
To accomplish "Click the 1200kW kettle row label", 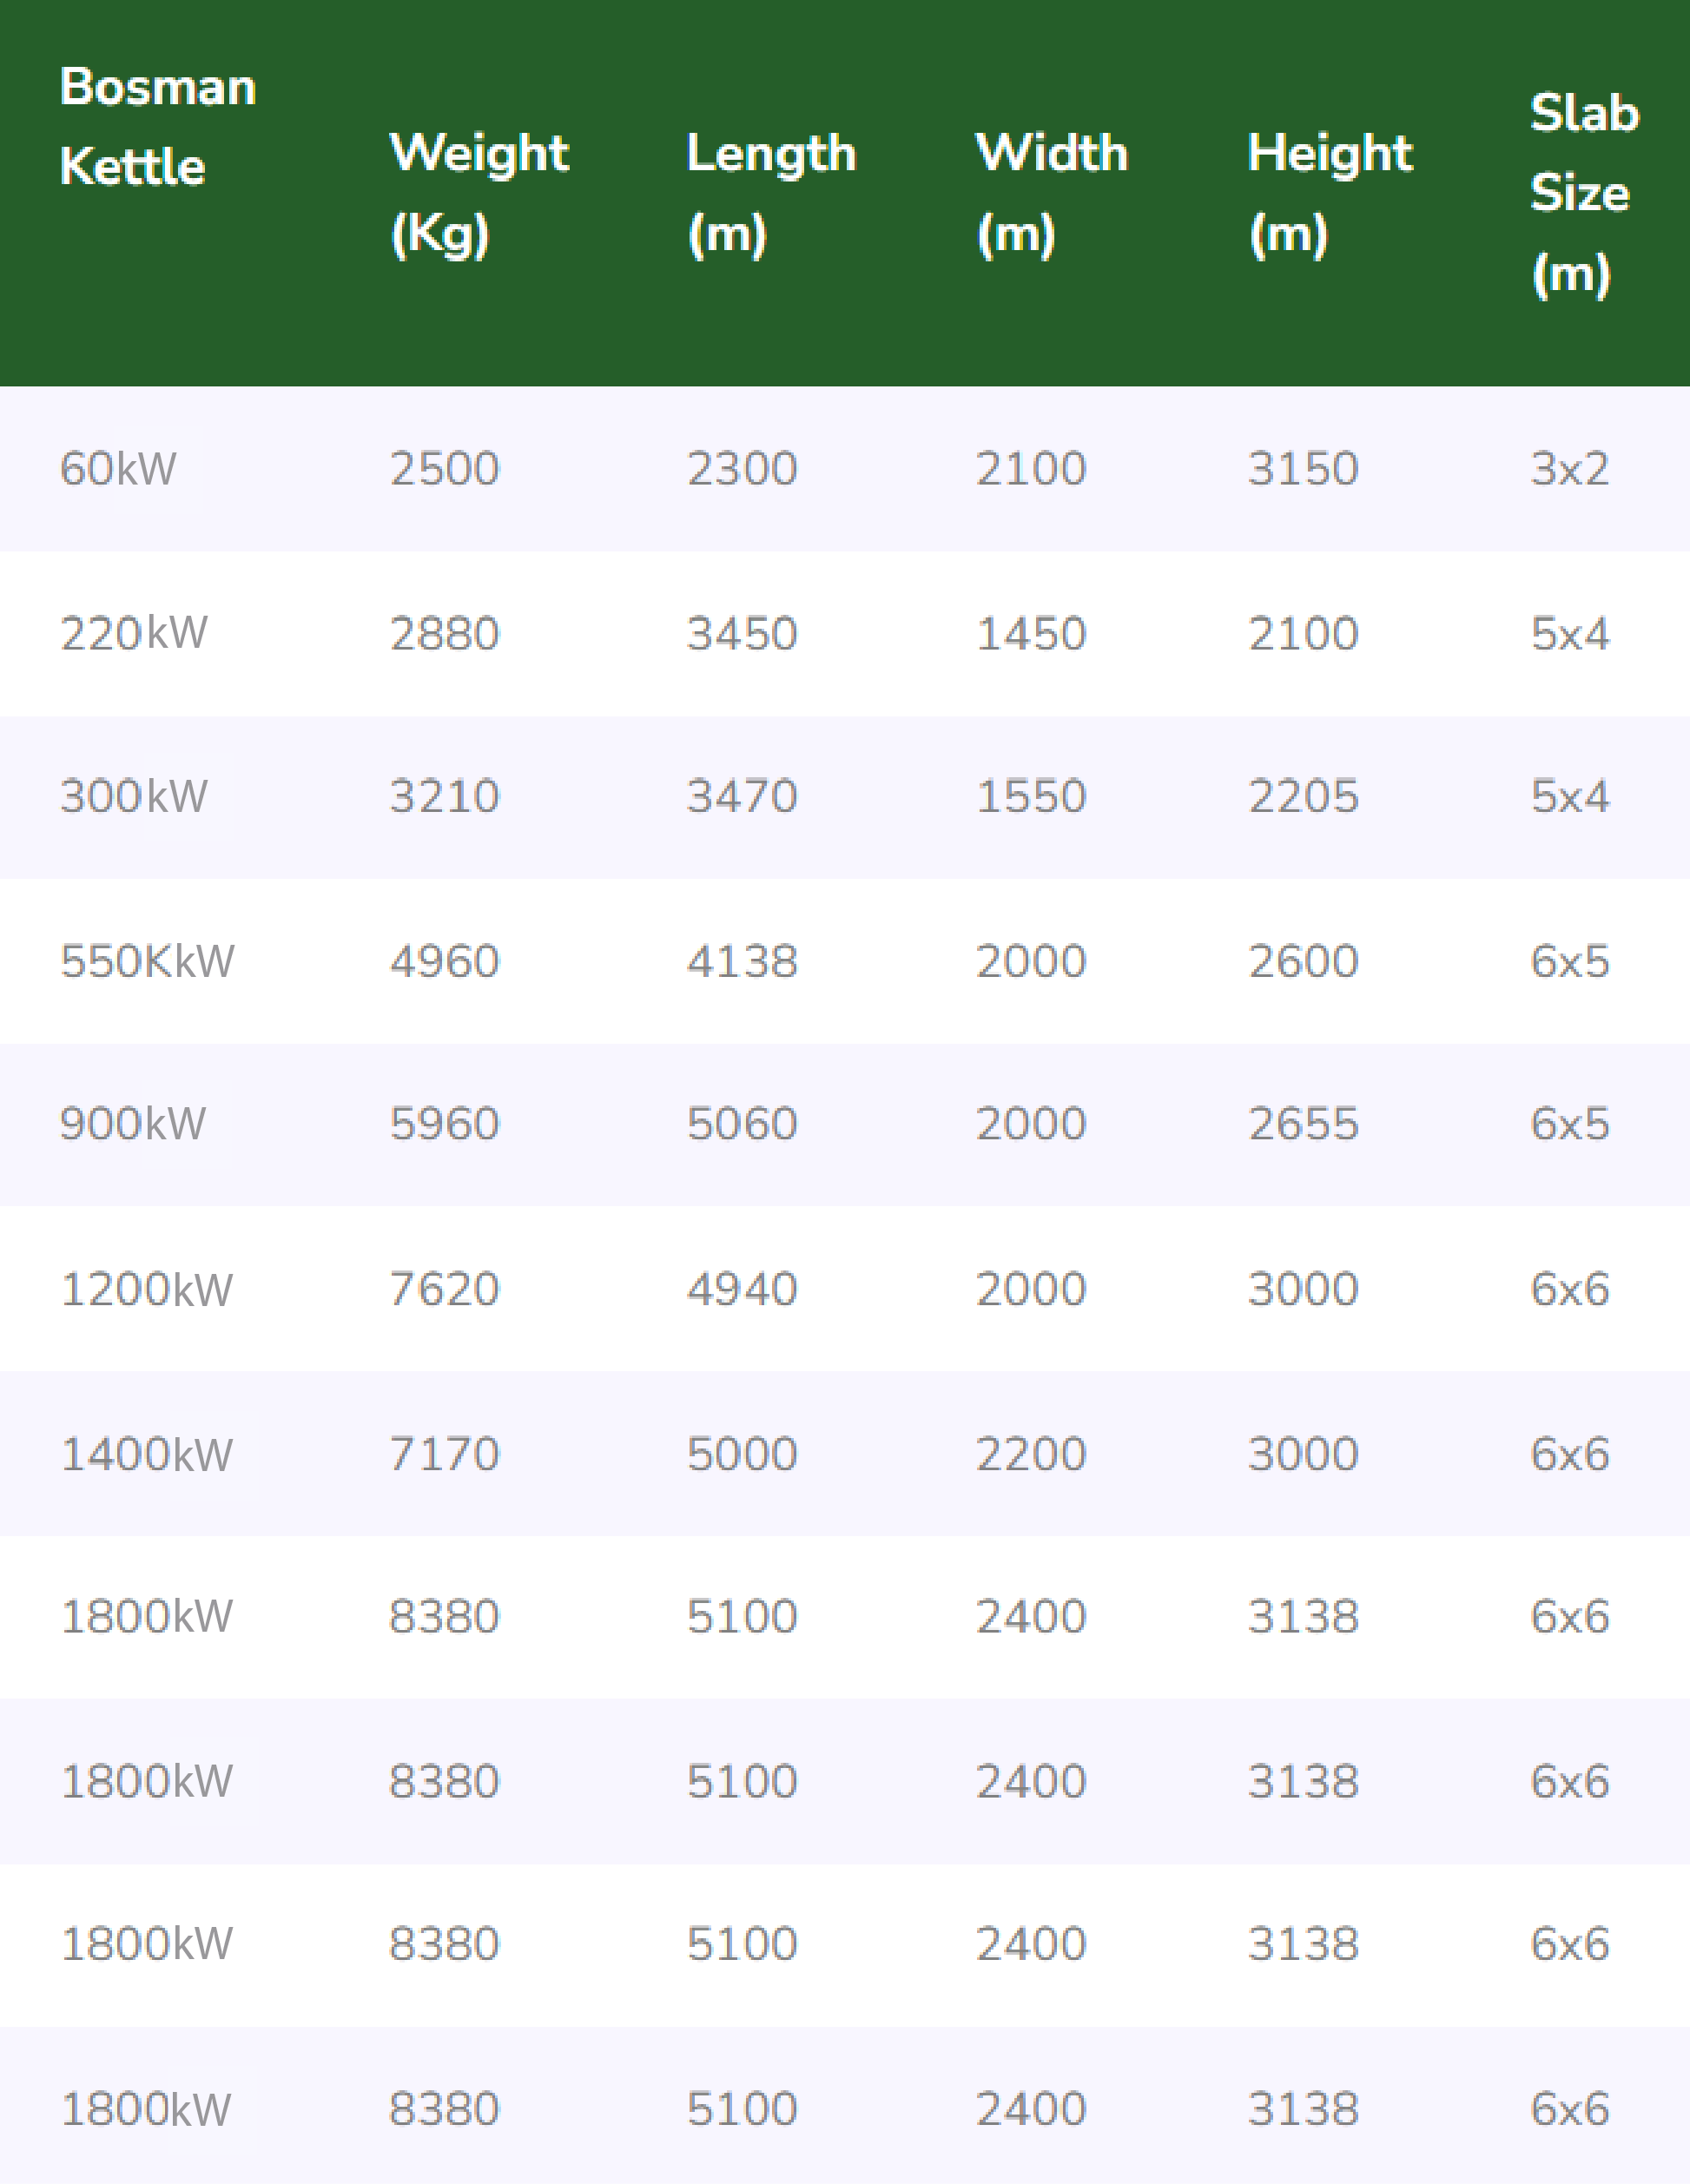I will click(147, 1289).
